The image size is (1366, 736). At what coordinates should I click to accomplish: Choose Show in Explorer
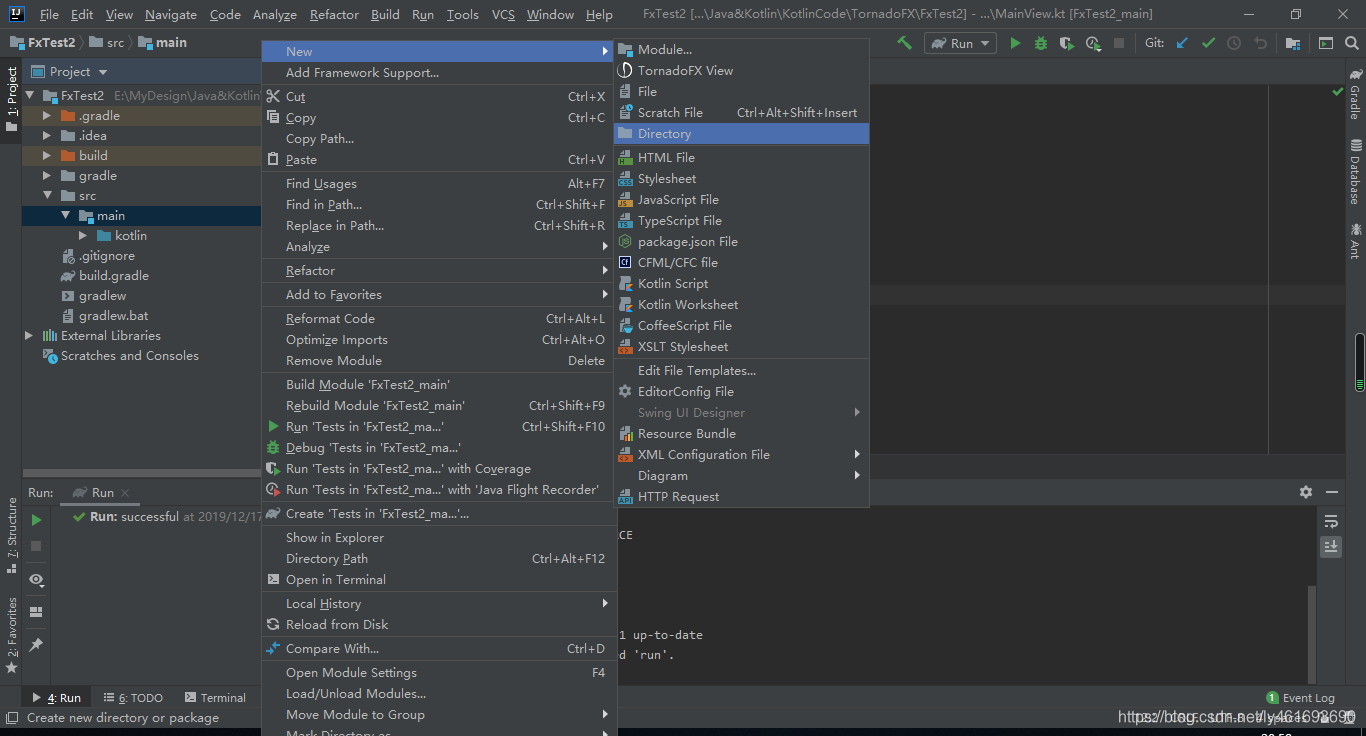point(437,538)
